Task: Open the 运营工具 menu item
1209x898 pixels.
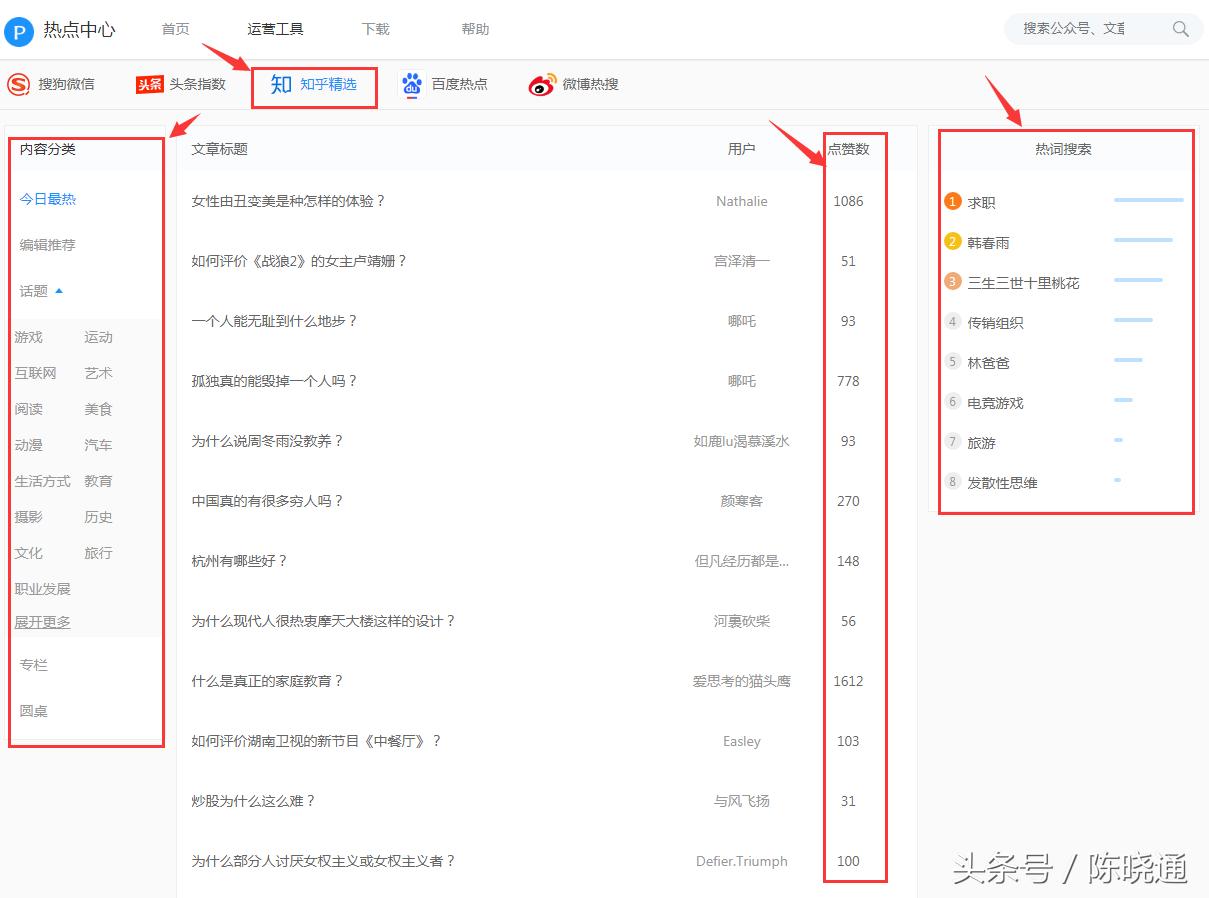Action: [x=274, y=29]
